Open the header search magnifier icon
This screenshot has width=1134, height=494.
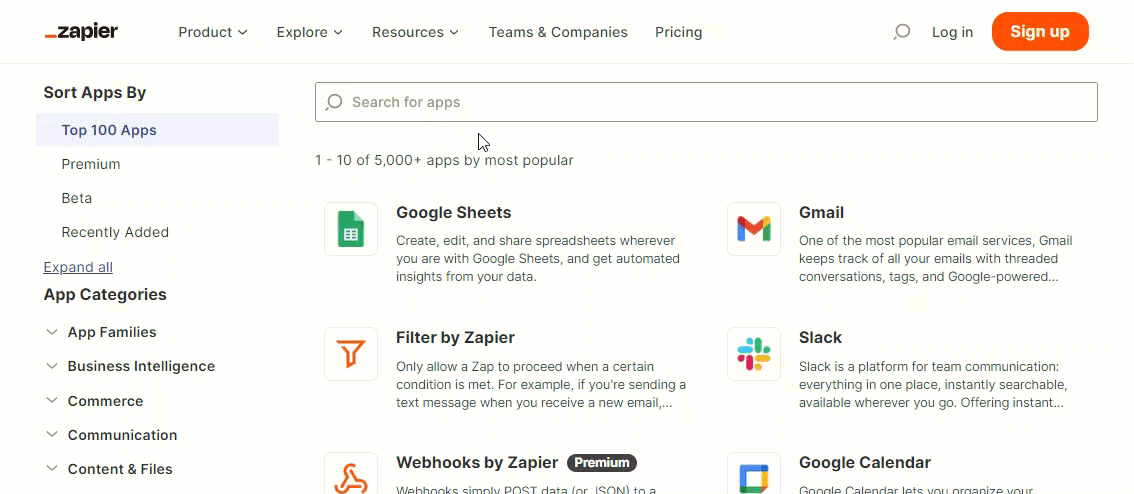[x=901, y=32]
